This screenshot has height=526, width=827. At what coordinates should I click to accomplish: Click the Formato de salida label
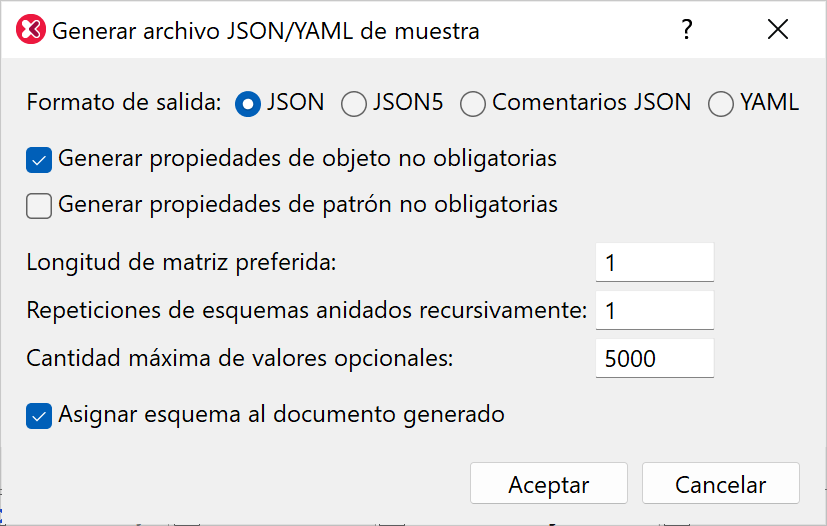(123, 103)
